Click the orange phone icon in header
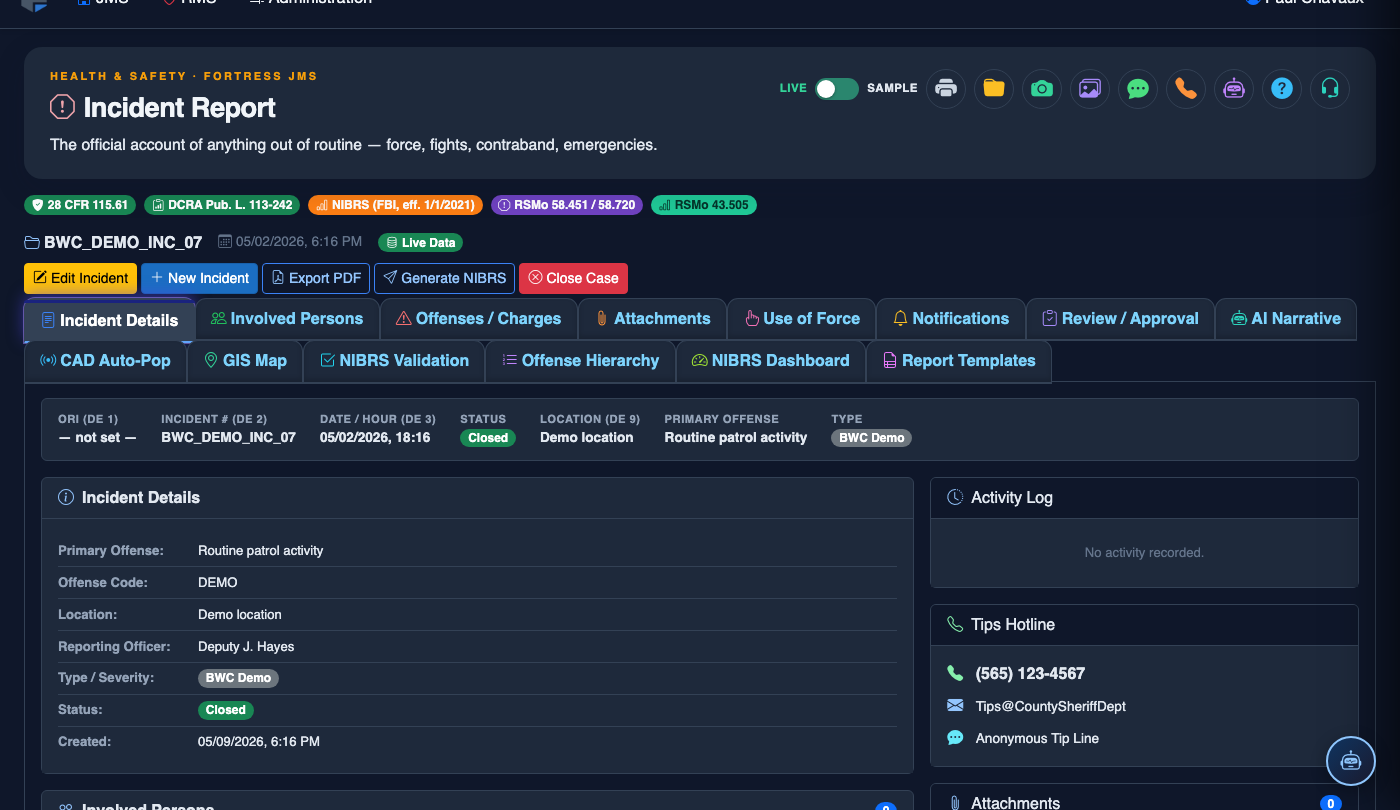The image size is (1400, 810). (x=1186, y=88)
